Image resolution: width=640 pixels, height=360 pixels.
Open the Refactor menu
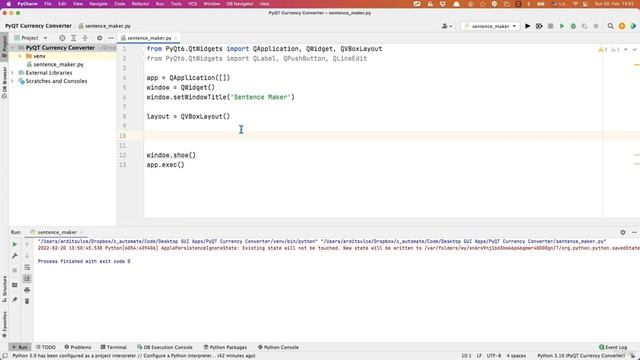140,4
